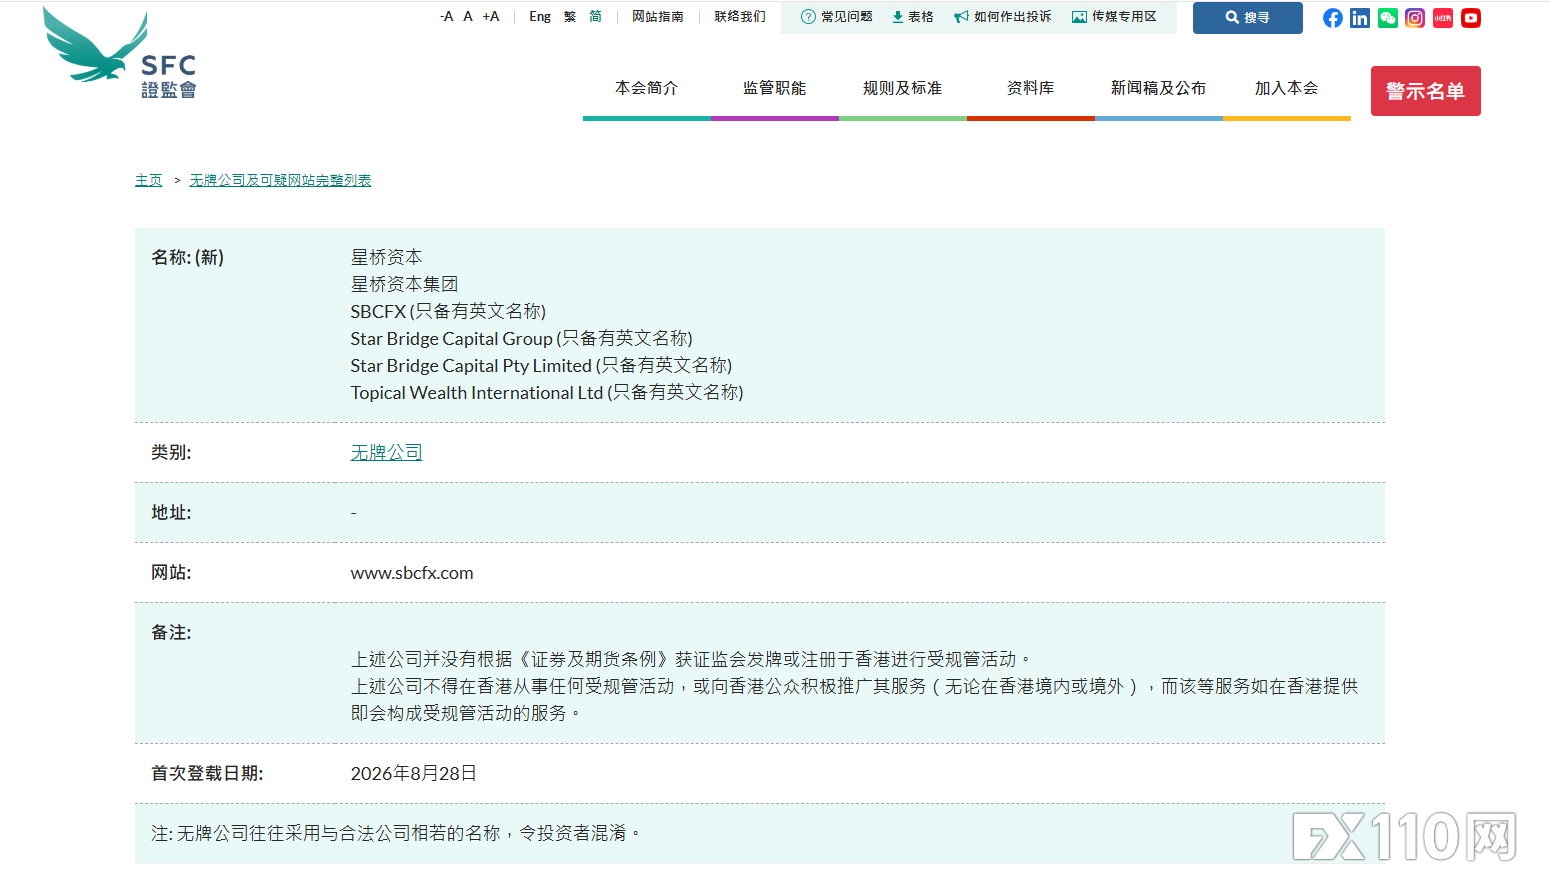Open the 资料库 navigation menu
Viewport: 1550px width, 886px height.
(1031, 89)
